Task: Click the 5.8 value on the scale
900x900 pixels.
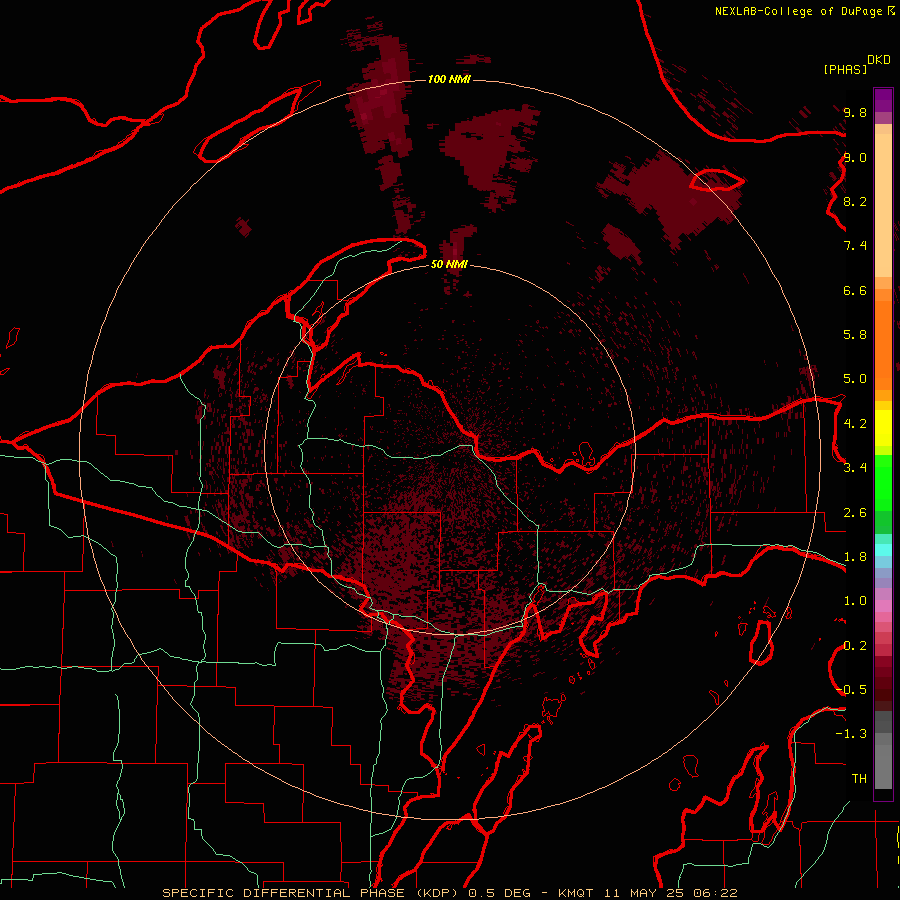Action: pyautogui.click(x=855, y=334)
